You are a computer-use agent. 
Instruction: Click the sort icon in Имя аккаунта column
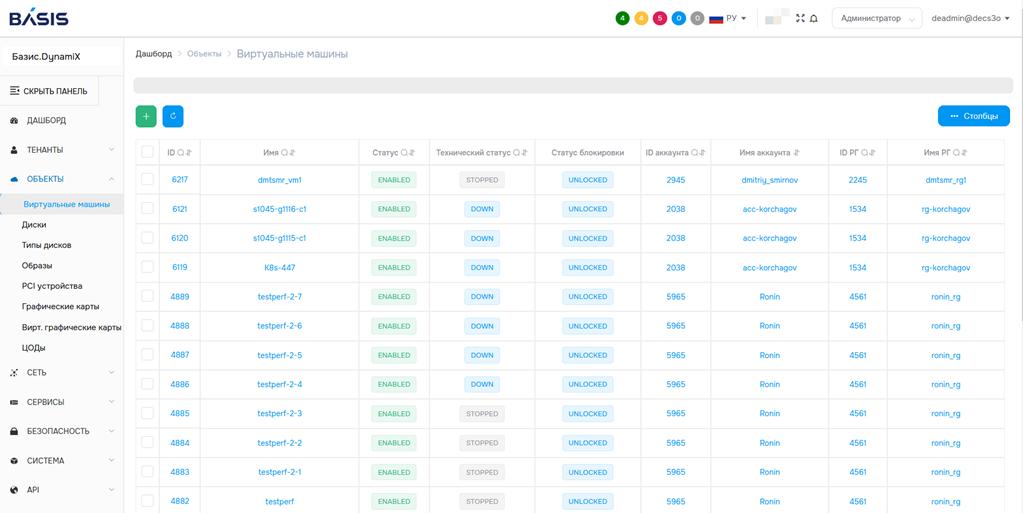797,153
